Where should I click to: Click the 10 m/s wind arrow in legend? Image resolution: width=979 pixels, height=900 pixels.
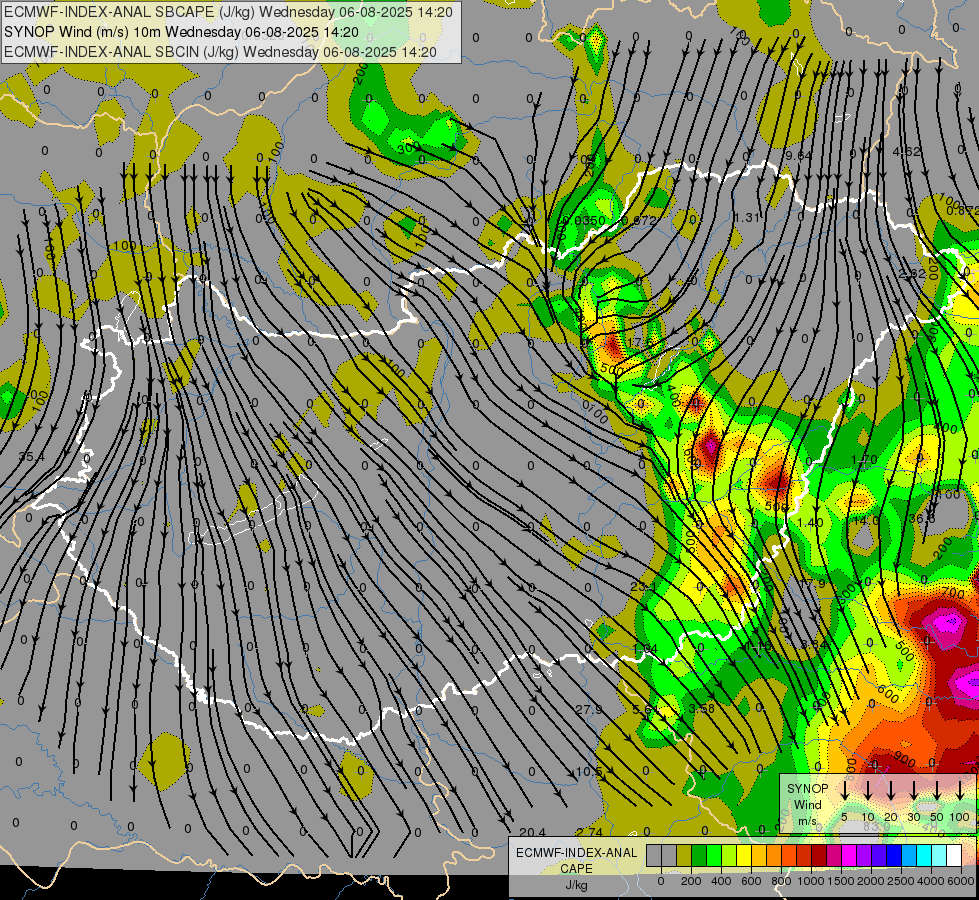(x=867, y=790)
